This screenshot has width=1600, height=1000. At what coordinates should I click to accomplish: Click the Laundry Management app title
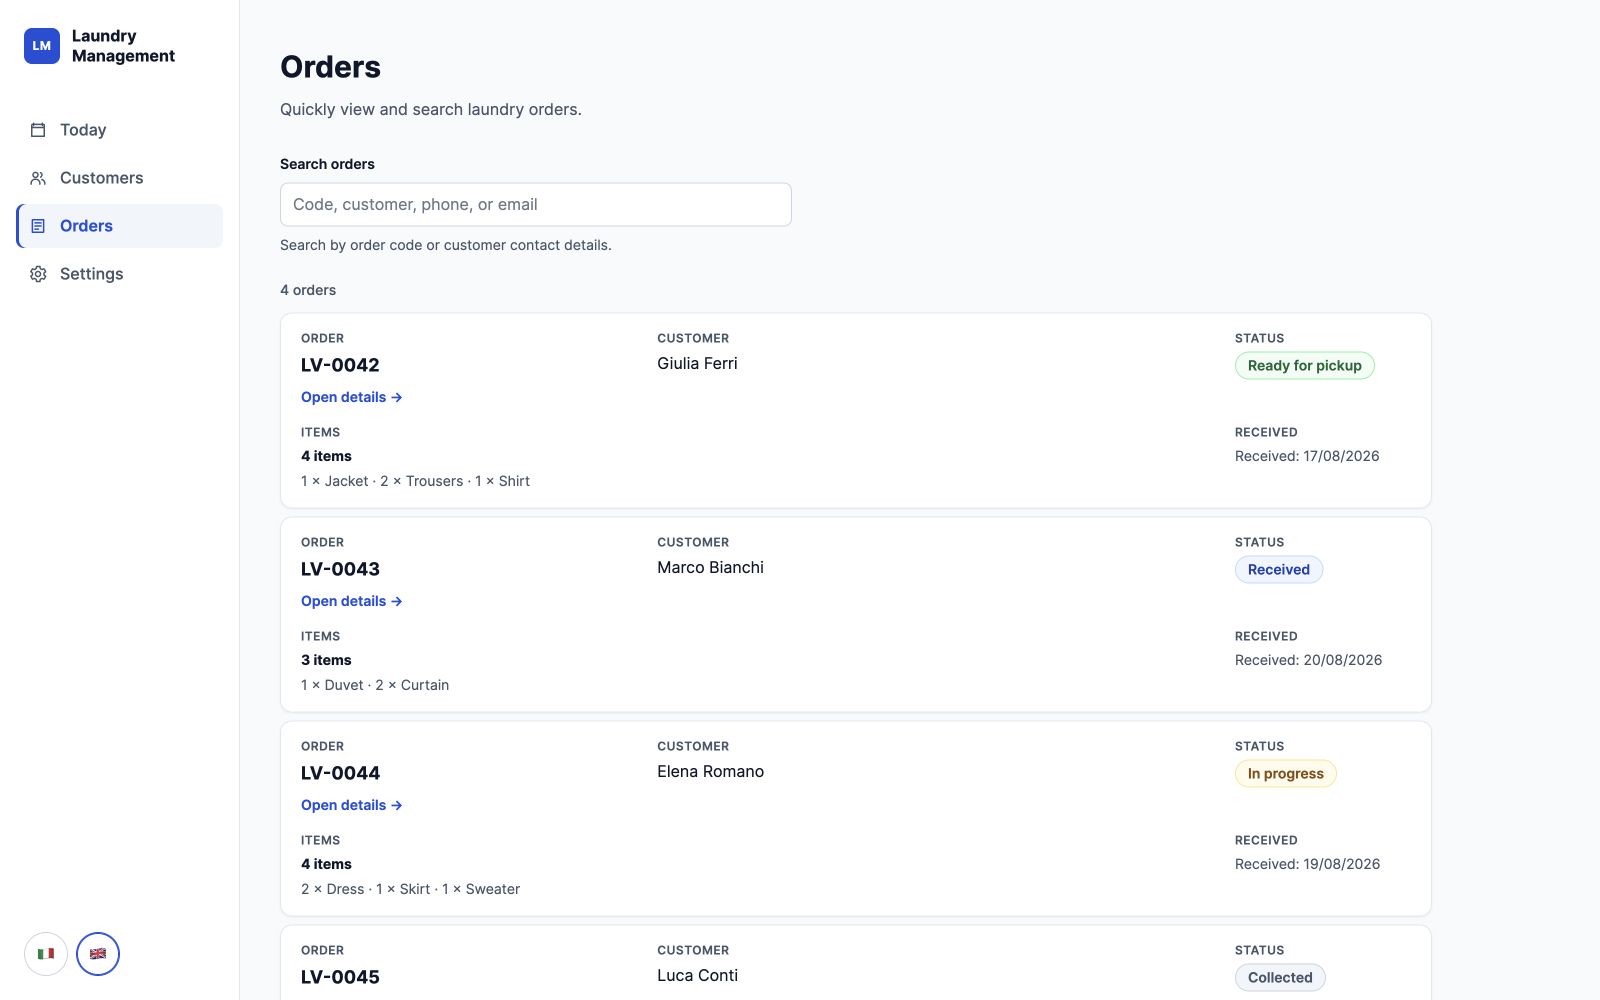[123, 46]
